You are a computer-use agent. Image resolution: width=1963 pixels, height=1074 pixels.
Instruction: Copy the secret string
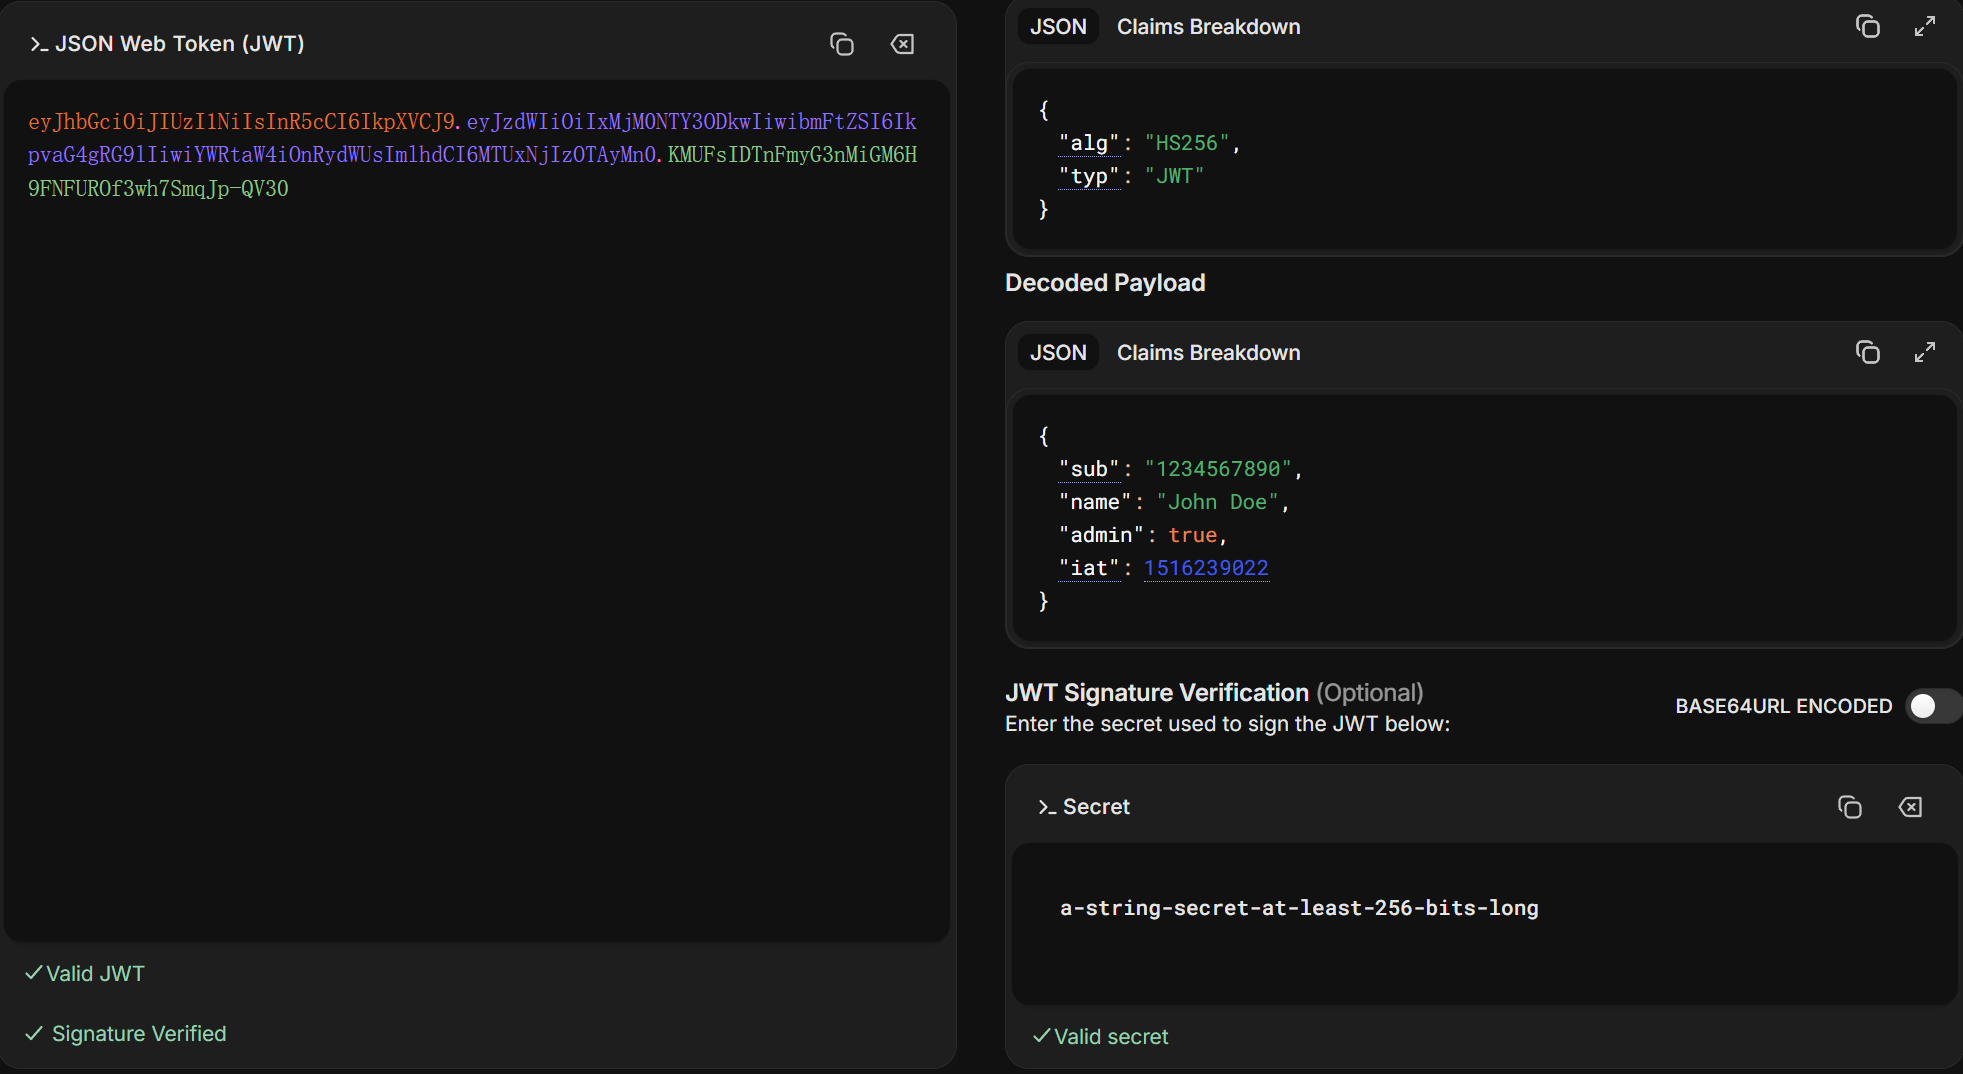coord(1849,807)
